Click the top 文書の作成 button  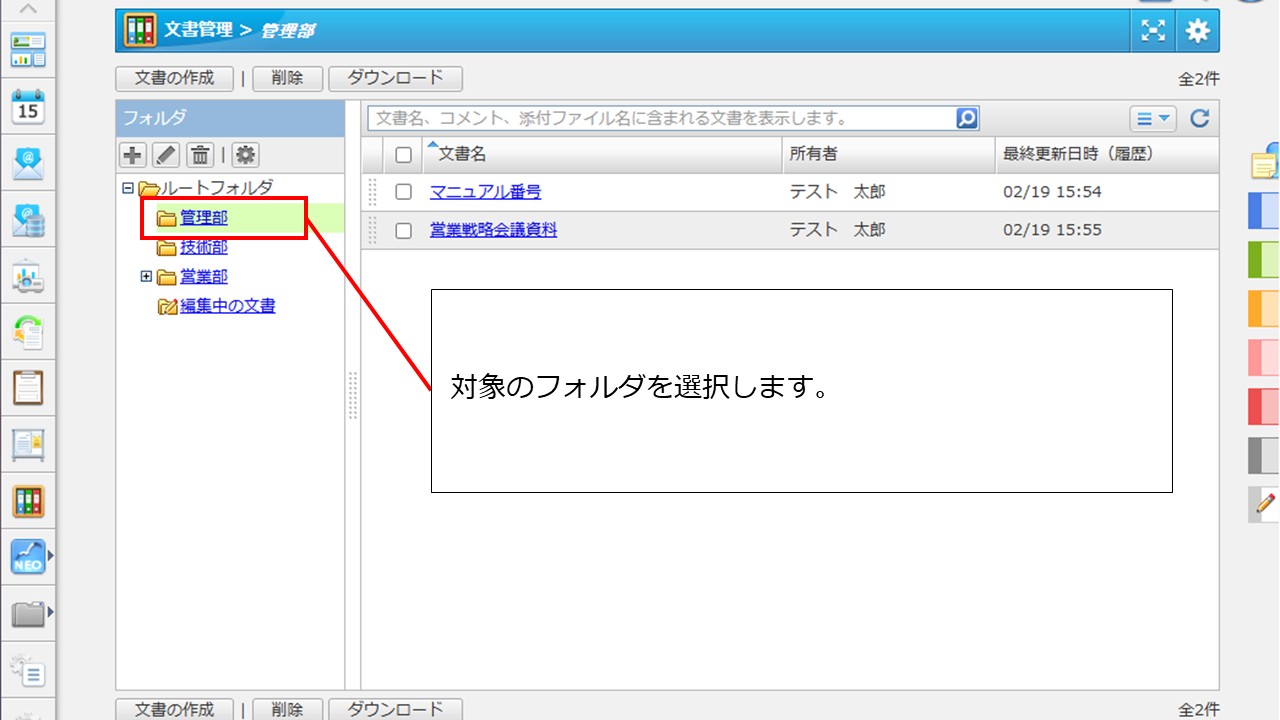pyautogui.click(x=174, y=79)
